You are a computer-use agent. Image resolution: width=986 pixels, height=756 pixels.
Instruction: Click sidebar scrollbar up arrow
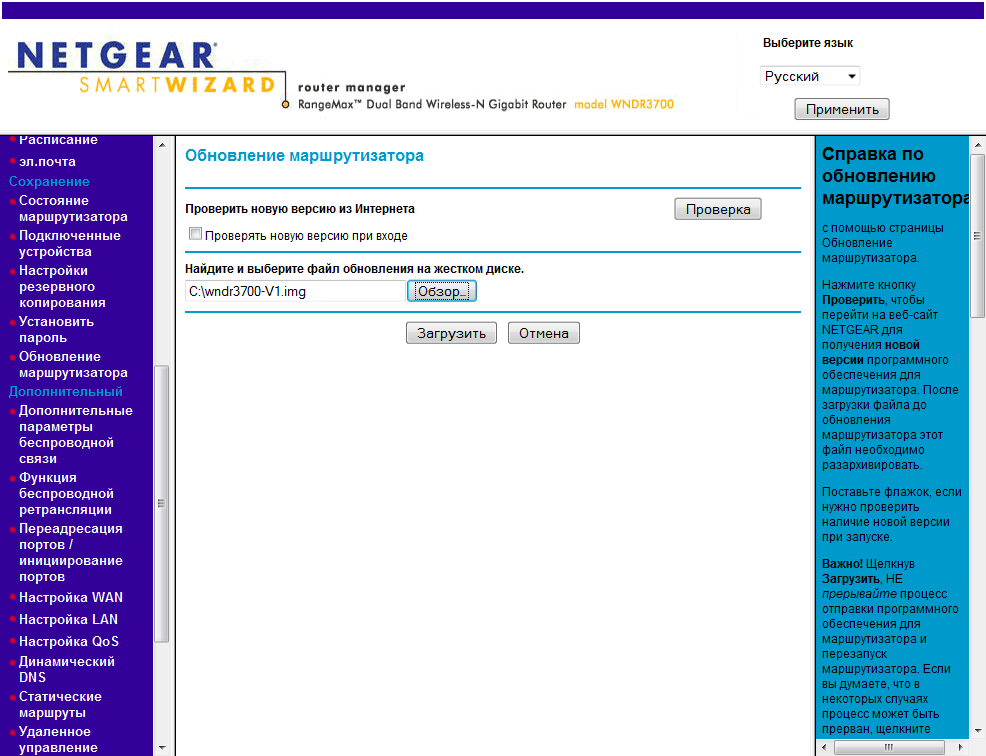click(x=162, y=145)
